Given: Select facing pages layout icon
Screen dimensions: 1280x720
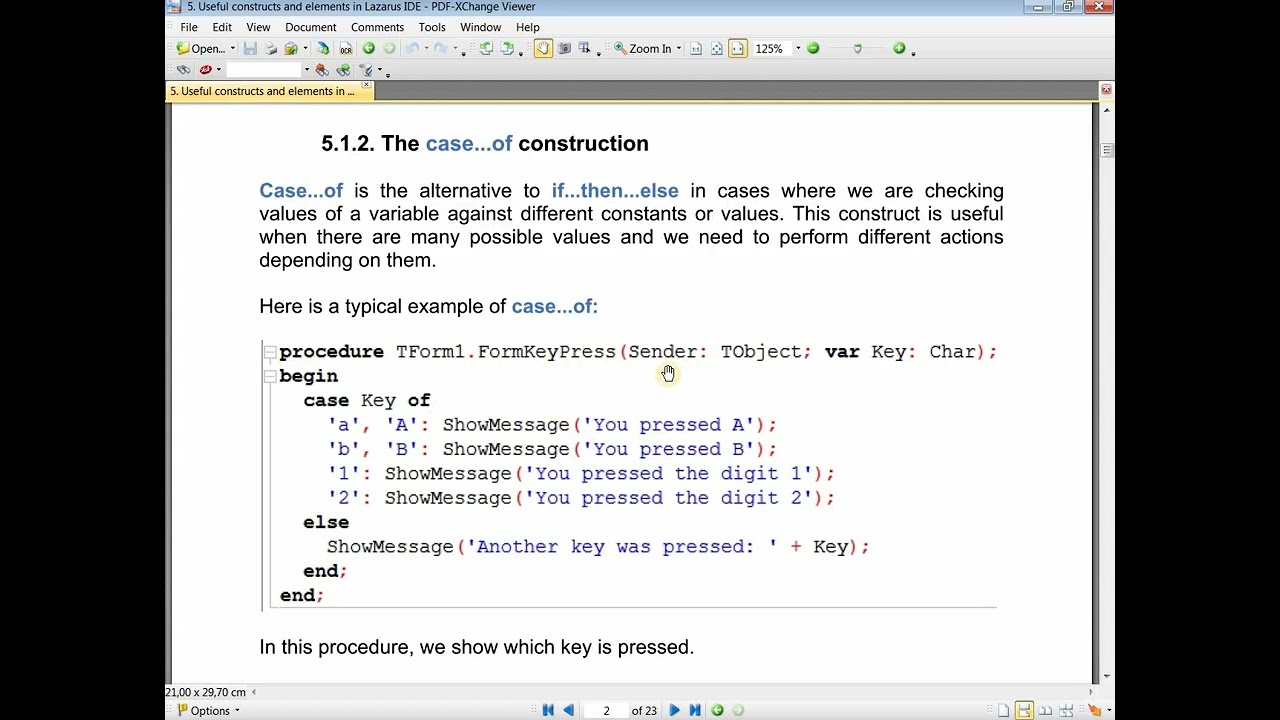Looking at the screenshot, I should tap(1045, 710).
